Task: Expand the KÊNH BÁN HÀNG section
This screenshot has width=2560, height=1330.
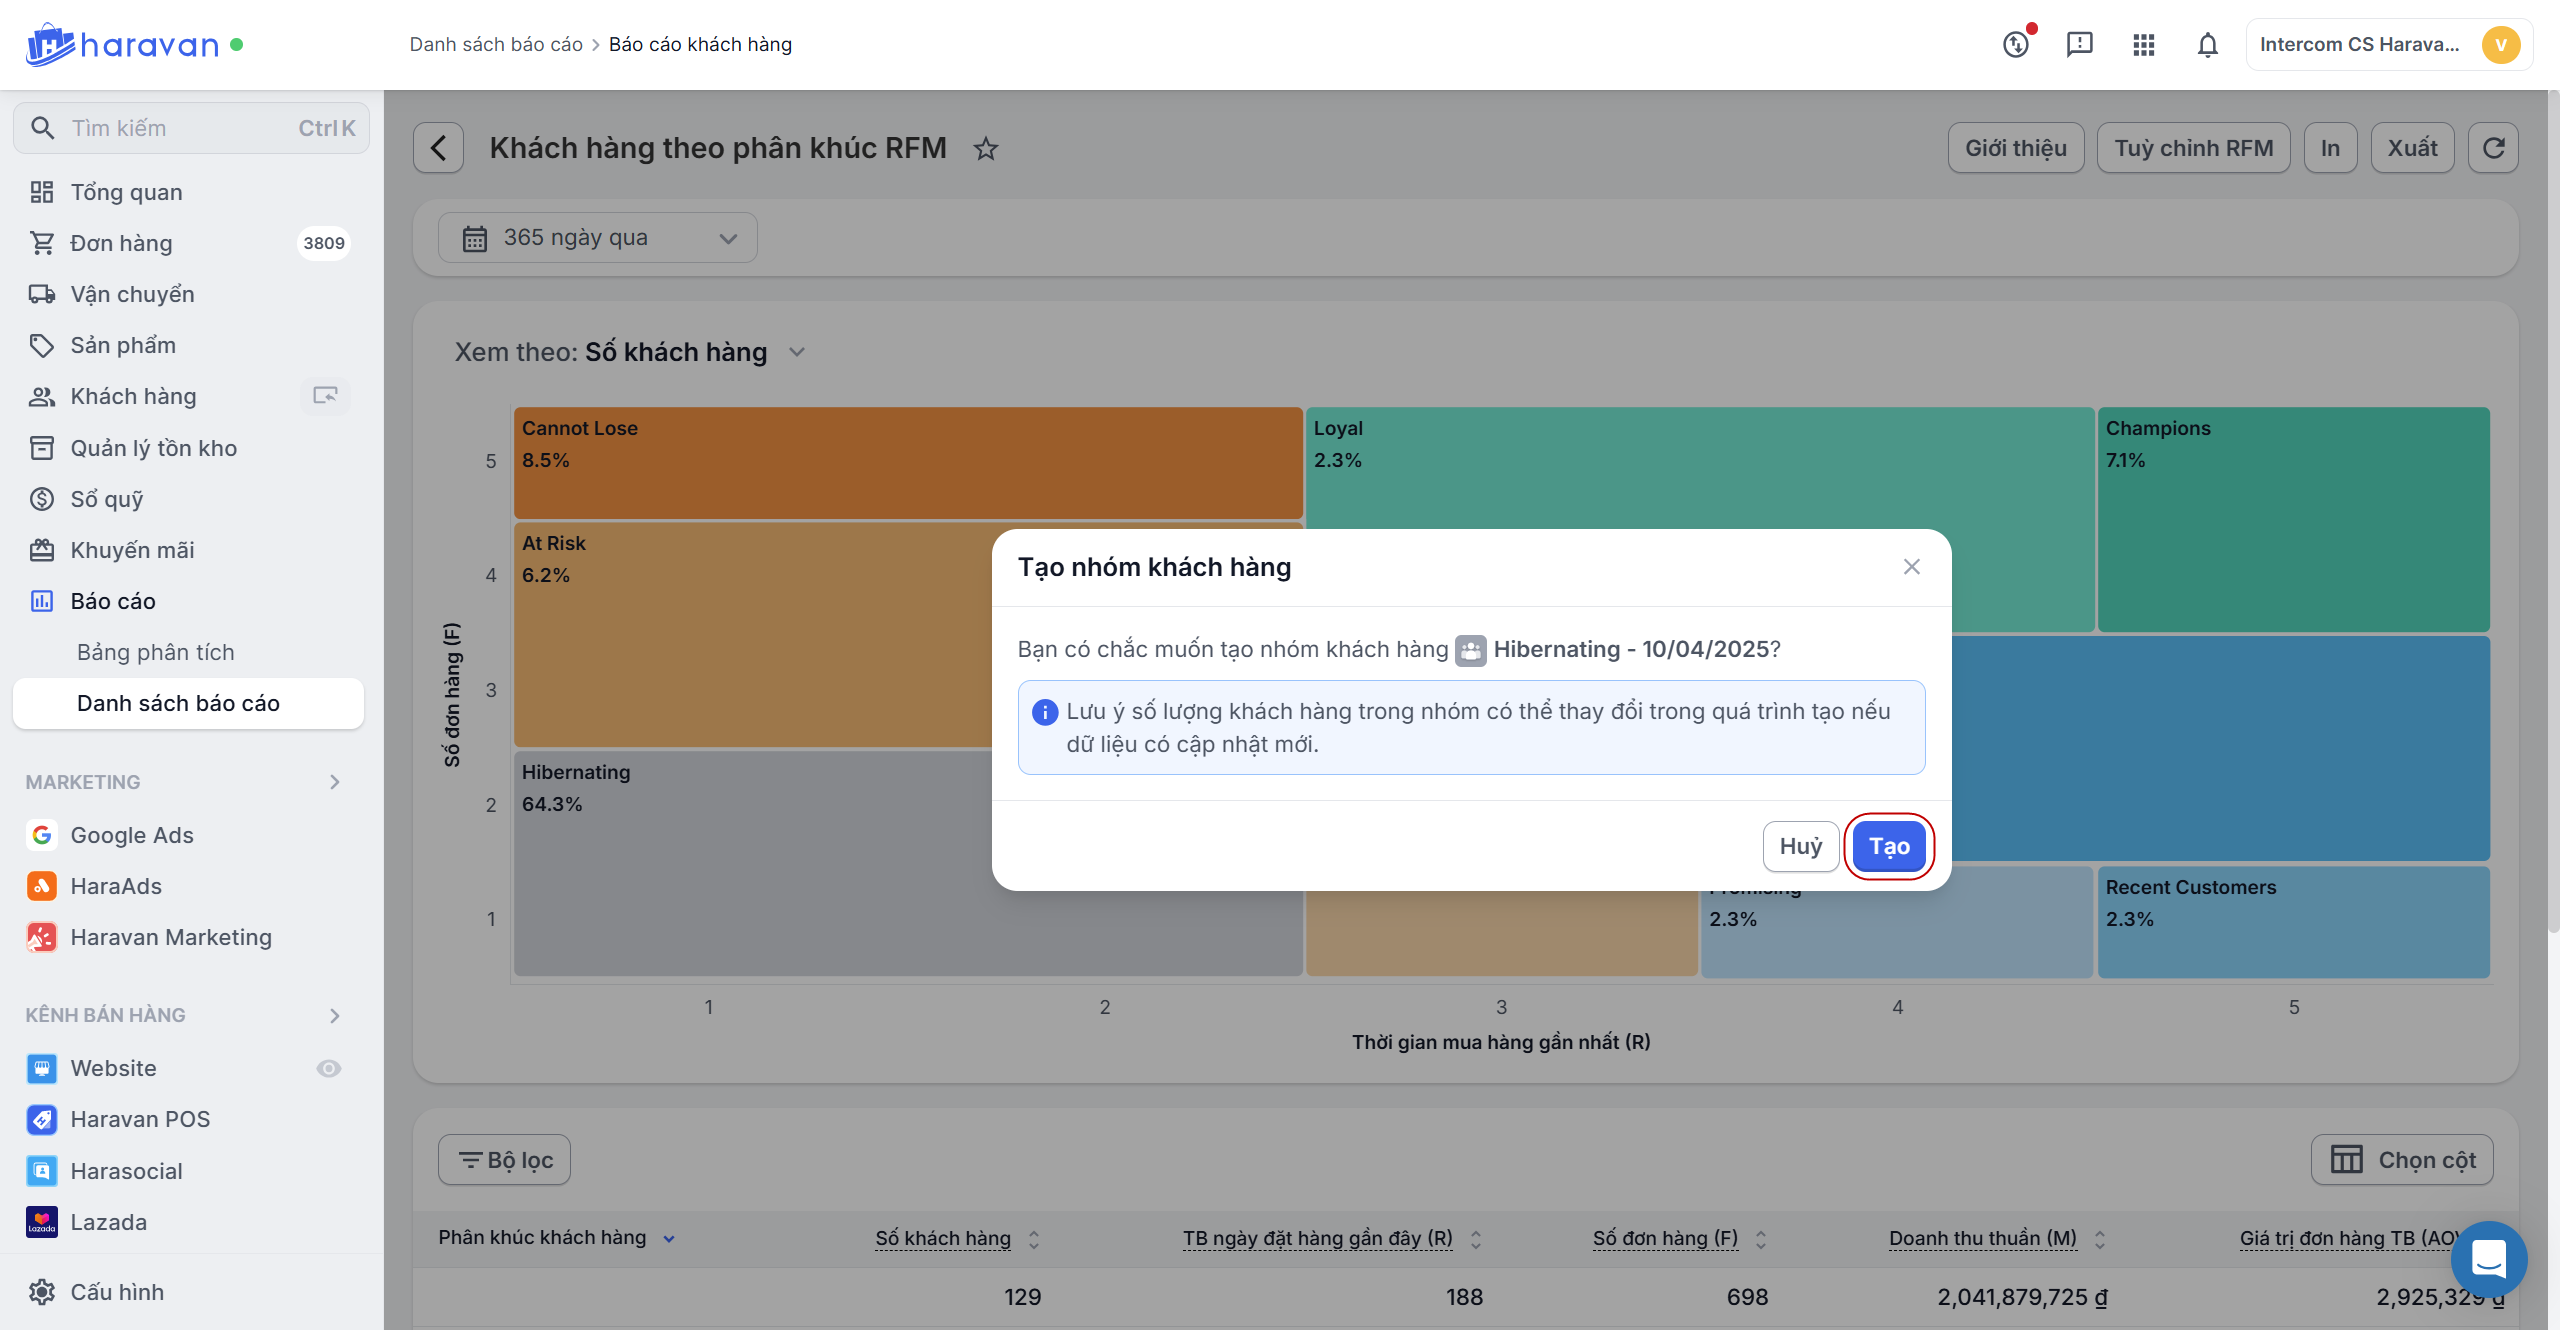Action: (334, 1015)
